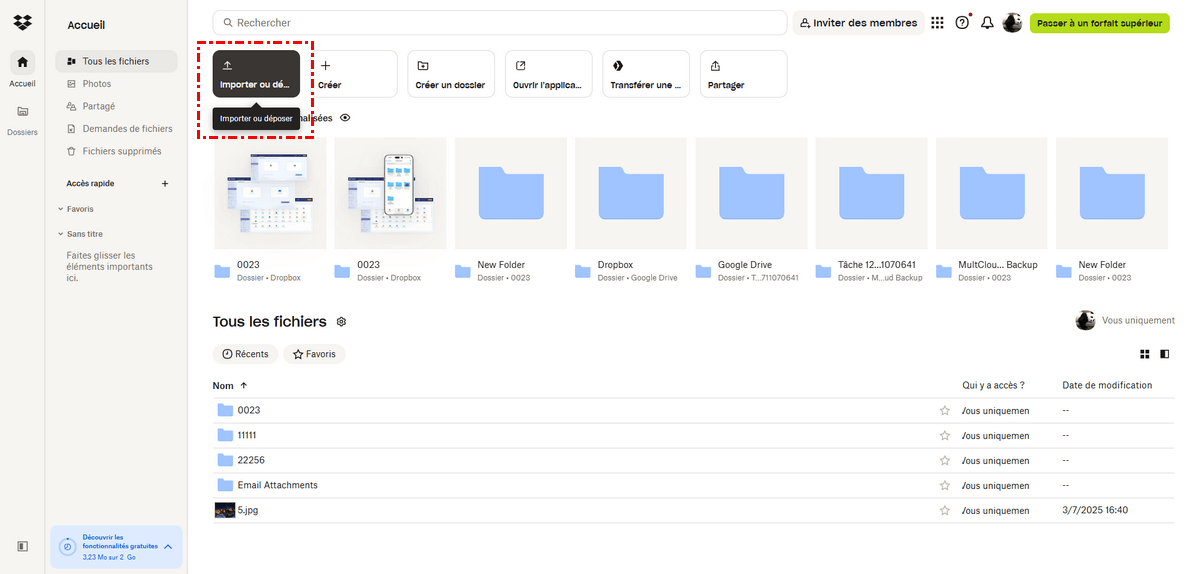This screenshot has height=574, width=1200.
Task: Click Ouvrir l'application button
Action: tap(549, 74)
